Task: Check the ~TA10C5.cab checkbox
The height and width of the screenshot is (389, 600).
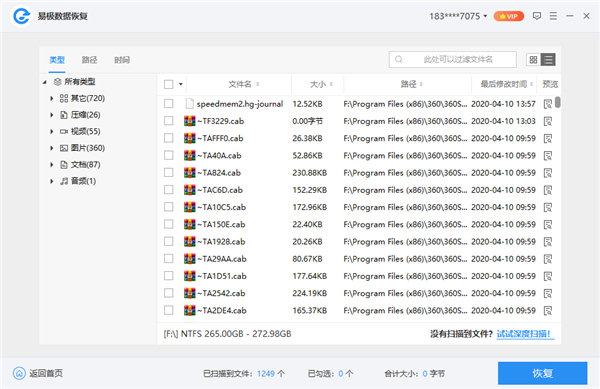Action: pyautogui.click(x=168, y=207)
